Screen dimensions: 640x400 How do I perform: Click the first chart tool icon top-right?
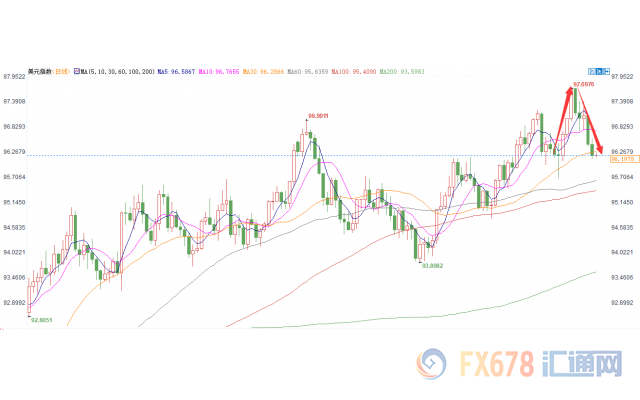(x=591, y=71)
